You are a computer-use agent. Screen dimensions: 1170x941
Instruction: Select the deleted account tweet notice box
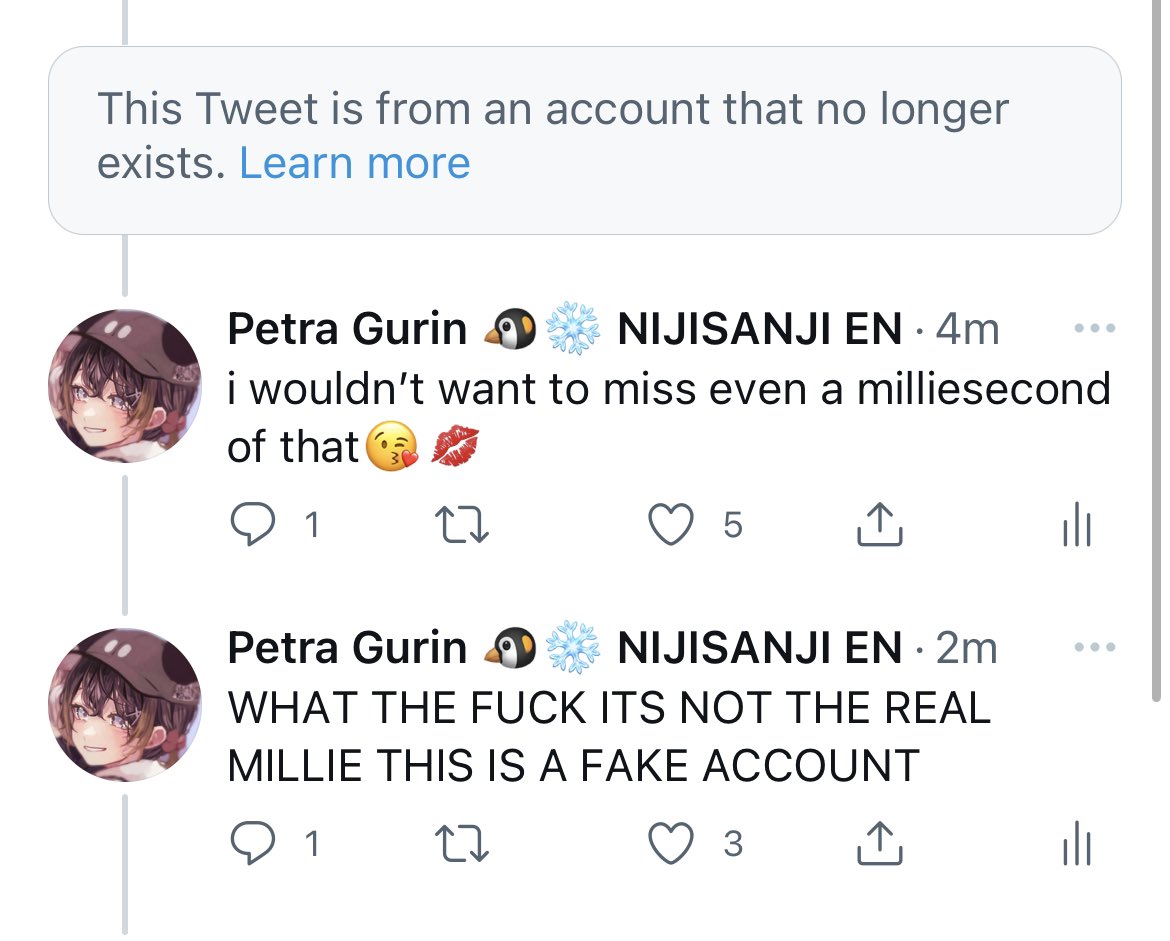[584, 140]
